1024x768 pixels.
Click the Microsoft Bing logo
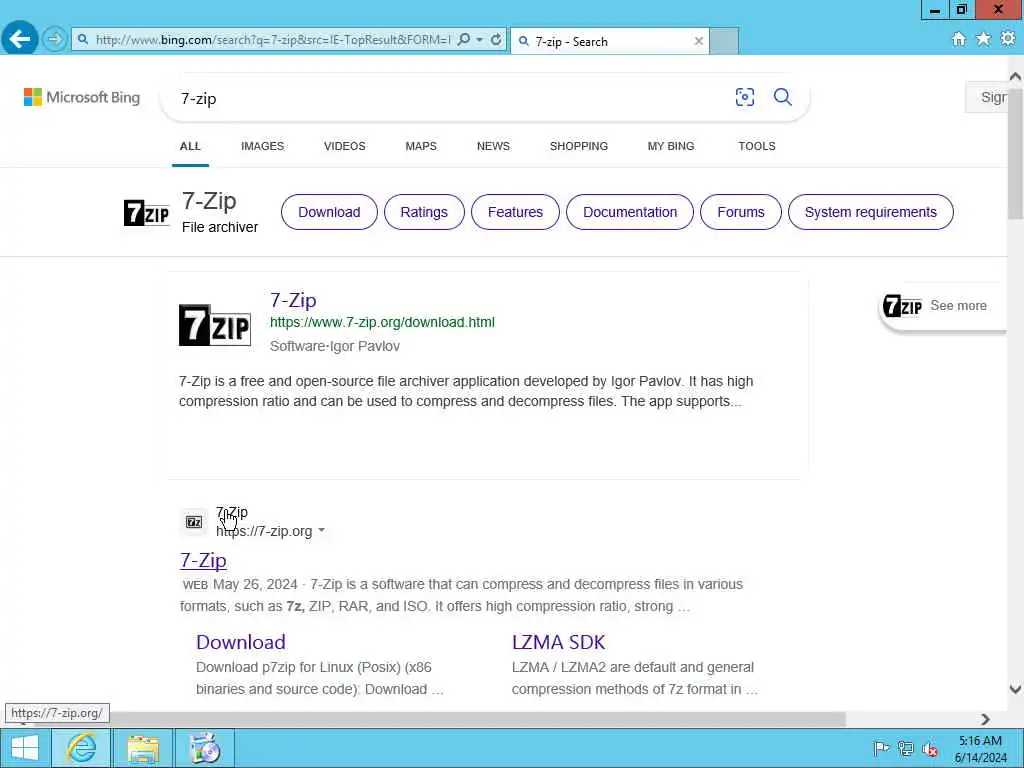82,97
